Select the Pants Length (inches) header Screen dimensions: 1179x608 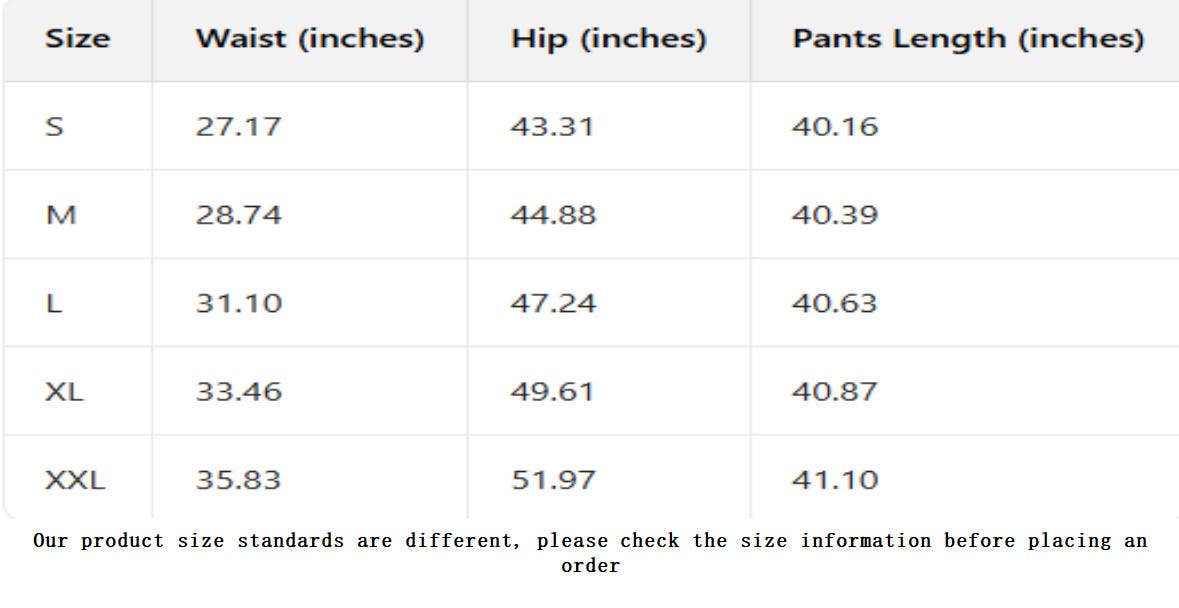tap(967, 39)
